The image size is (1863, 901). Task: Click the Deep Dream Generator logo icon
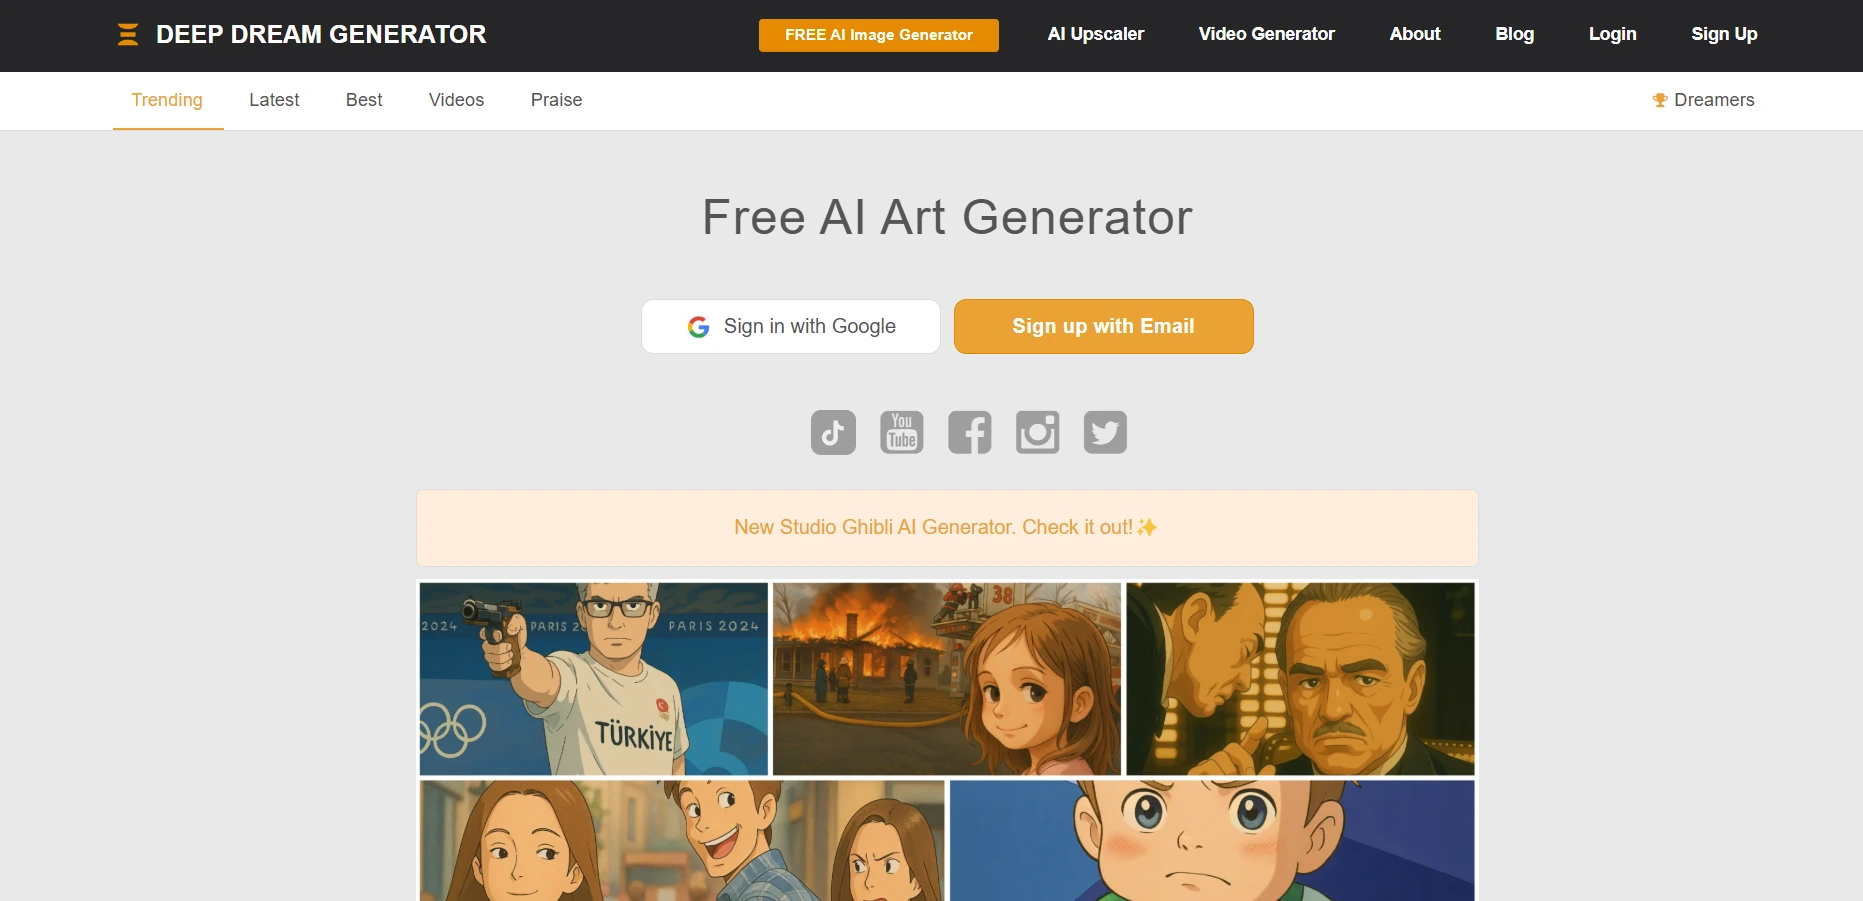pyautogui.click(x=128, y=35)
